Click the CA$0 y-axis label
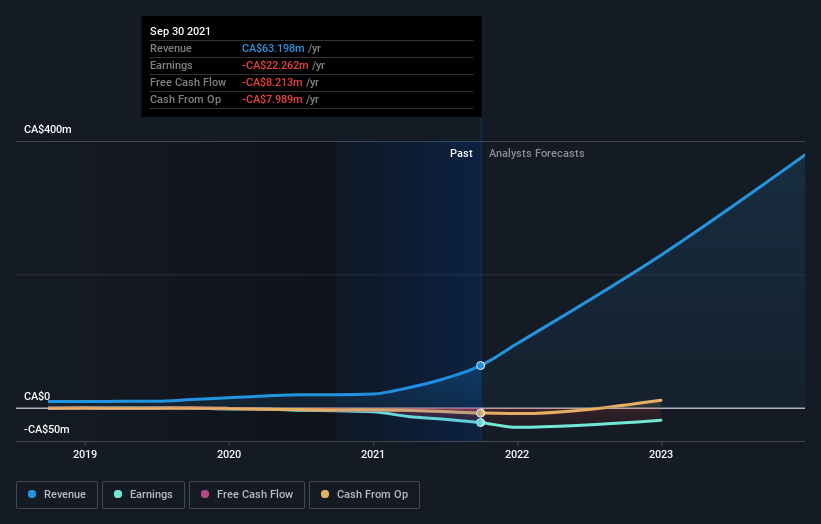This screenshot has height=524, width=821. [37, 396]
